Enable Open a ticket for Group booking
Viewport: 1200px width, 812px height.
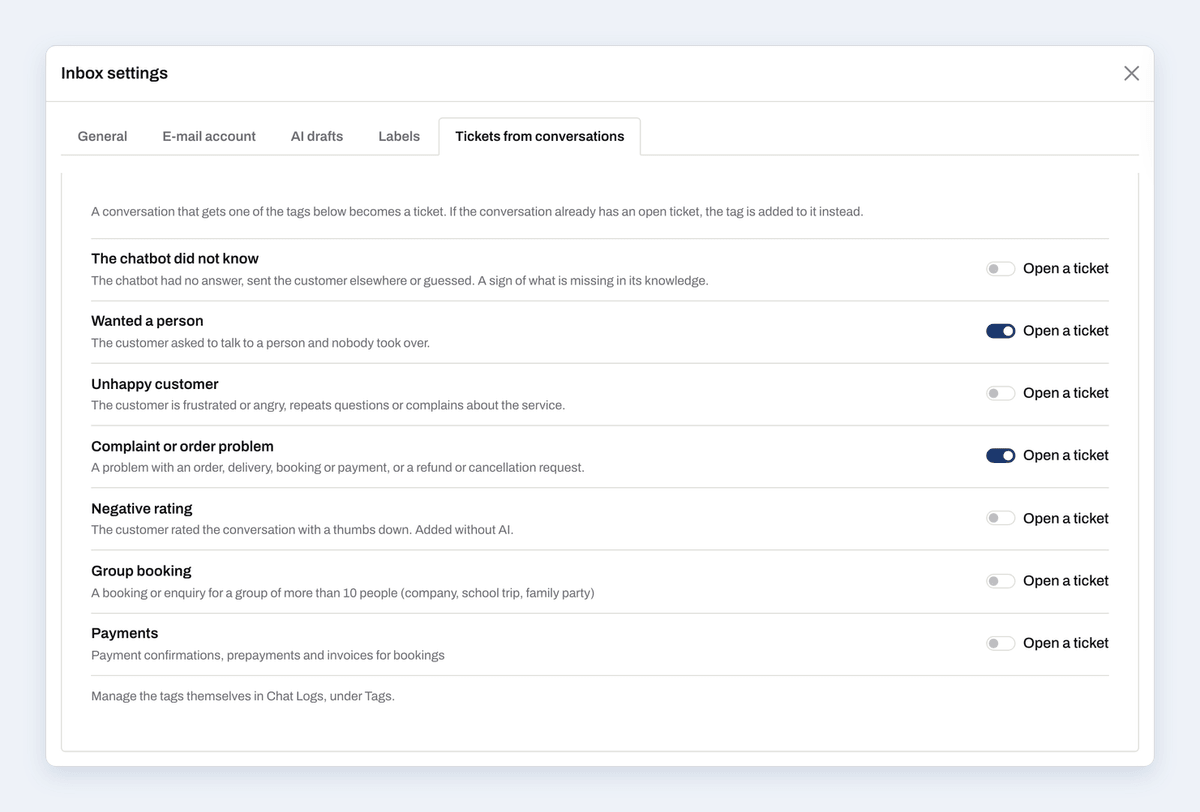(1000, 581)
